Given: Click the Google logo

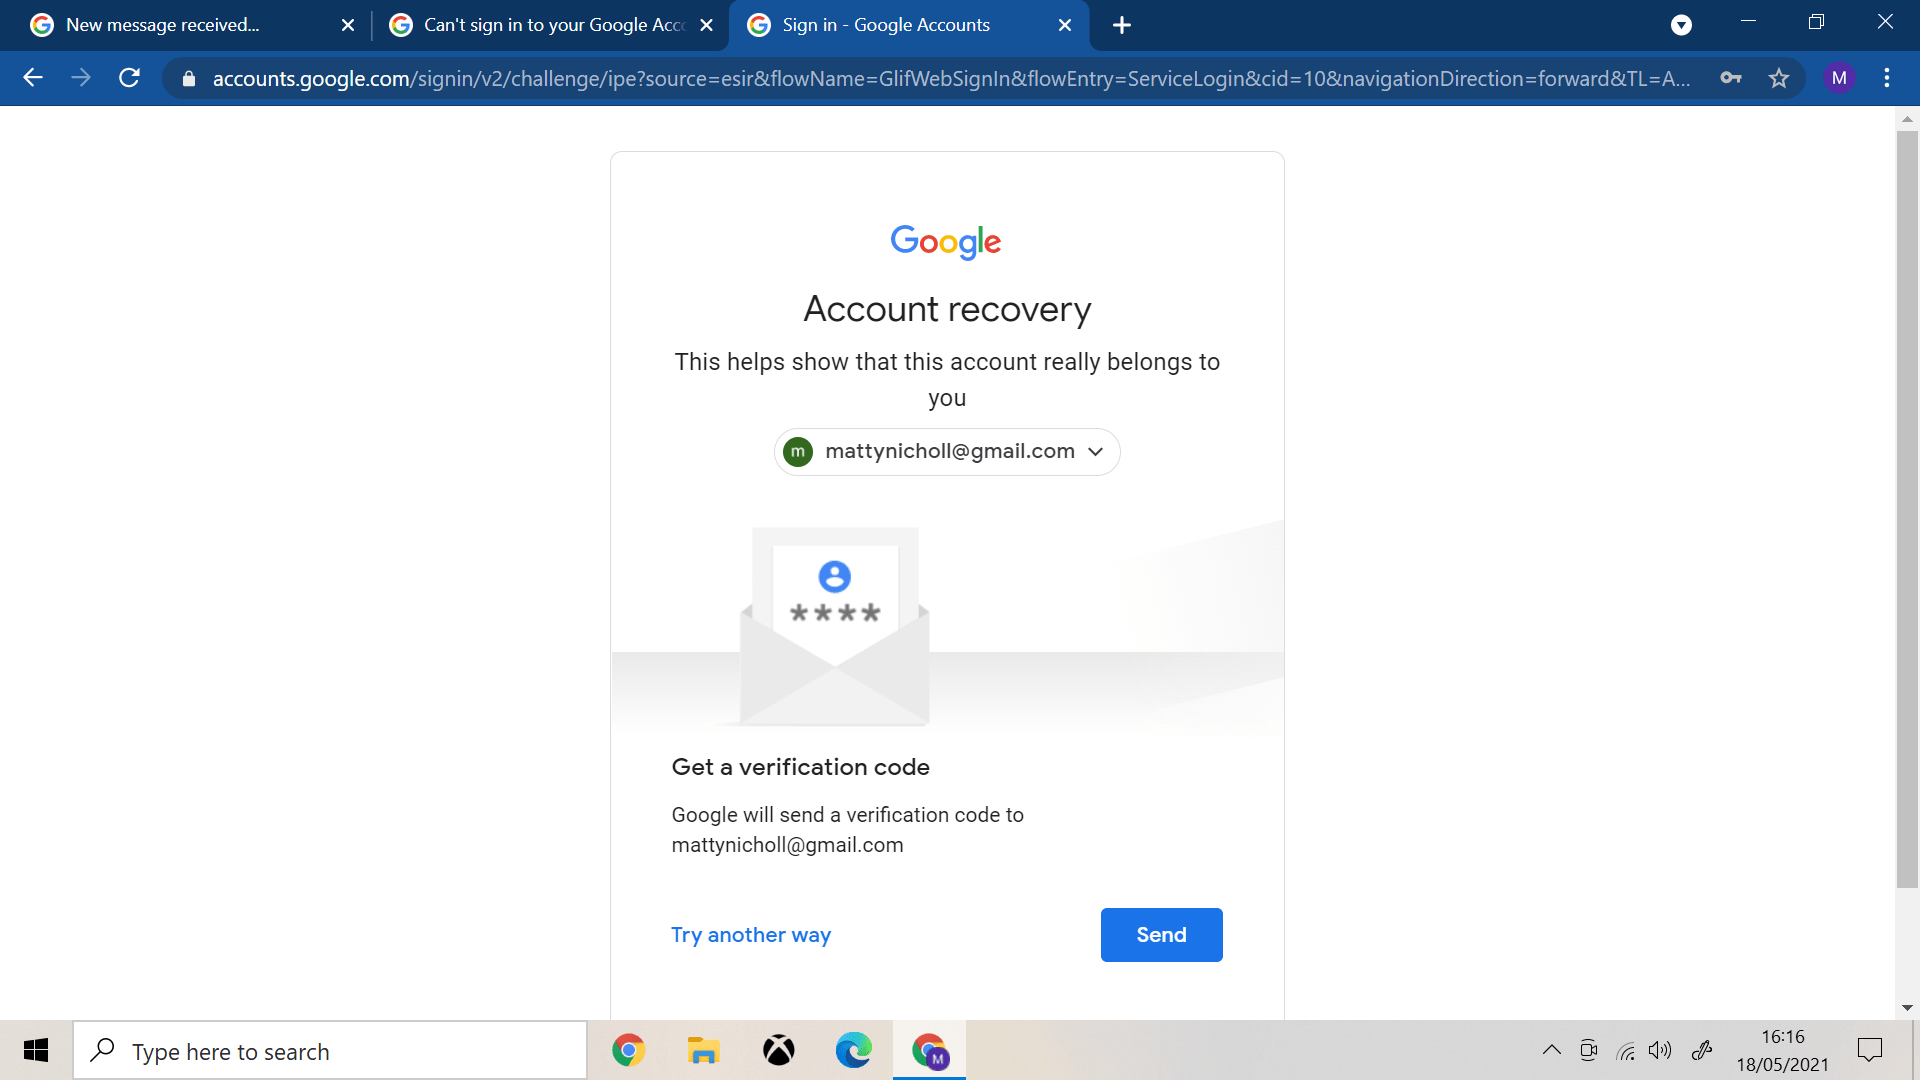Looking at the screenshot, I should point(946,241).
